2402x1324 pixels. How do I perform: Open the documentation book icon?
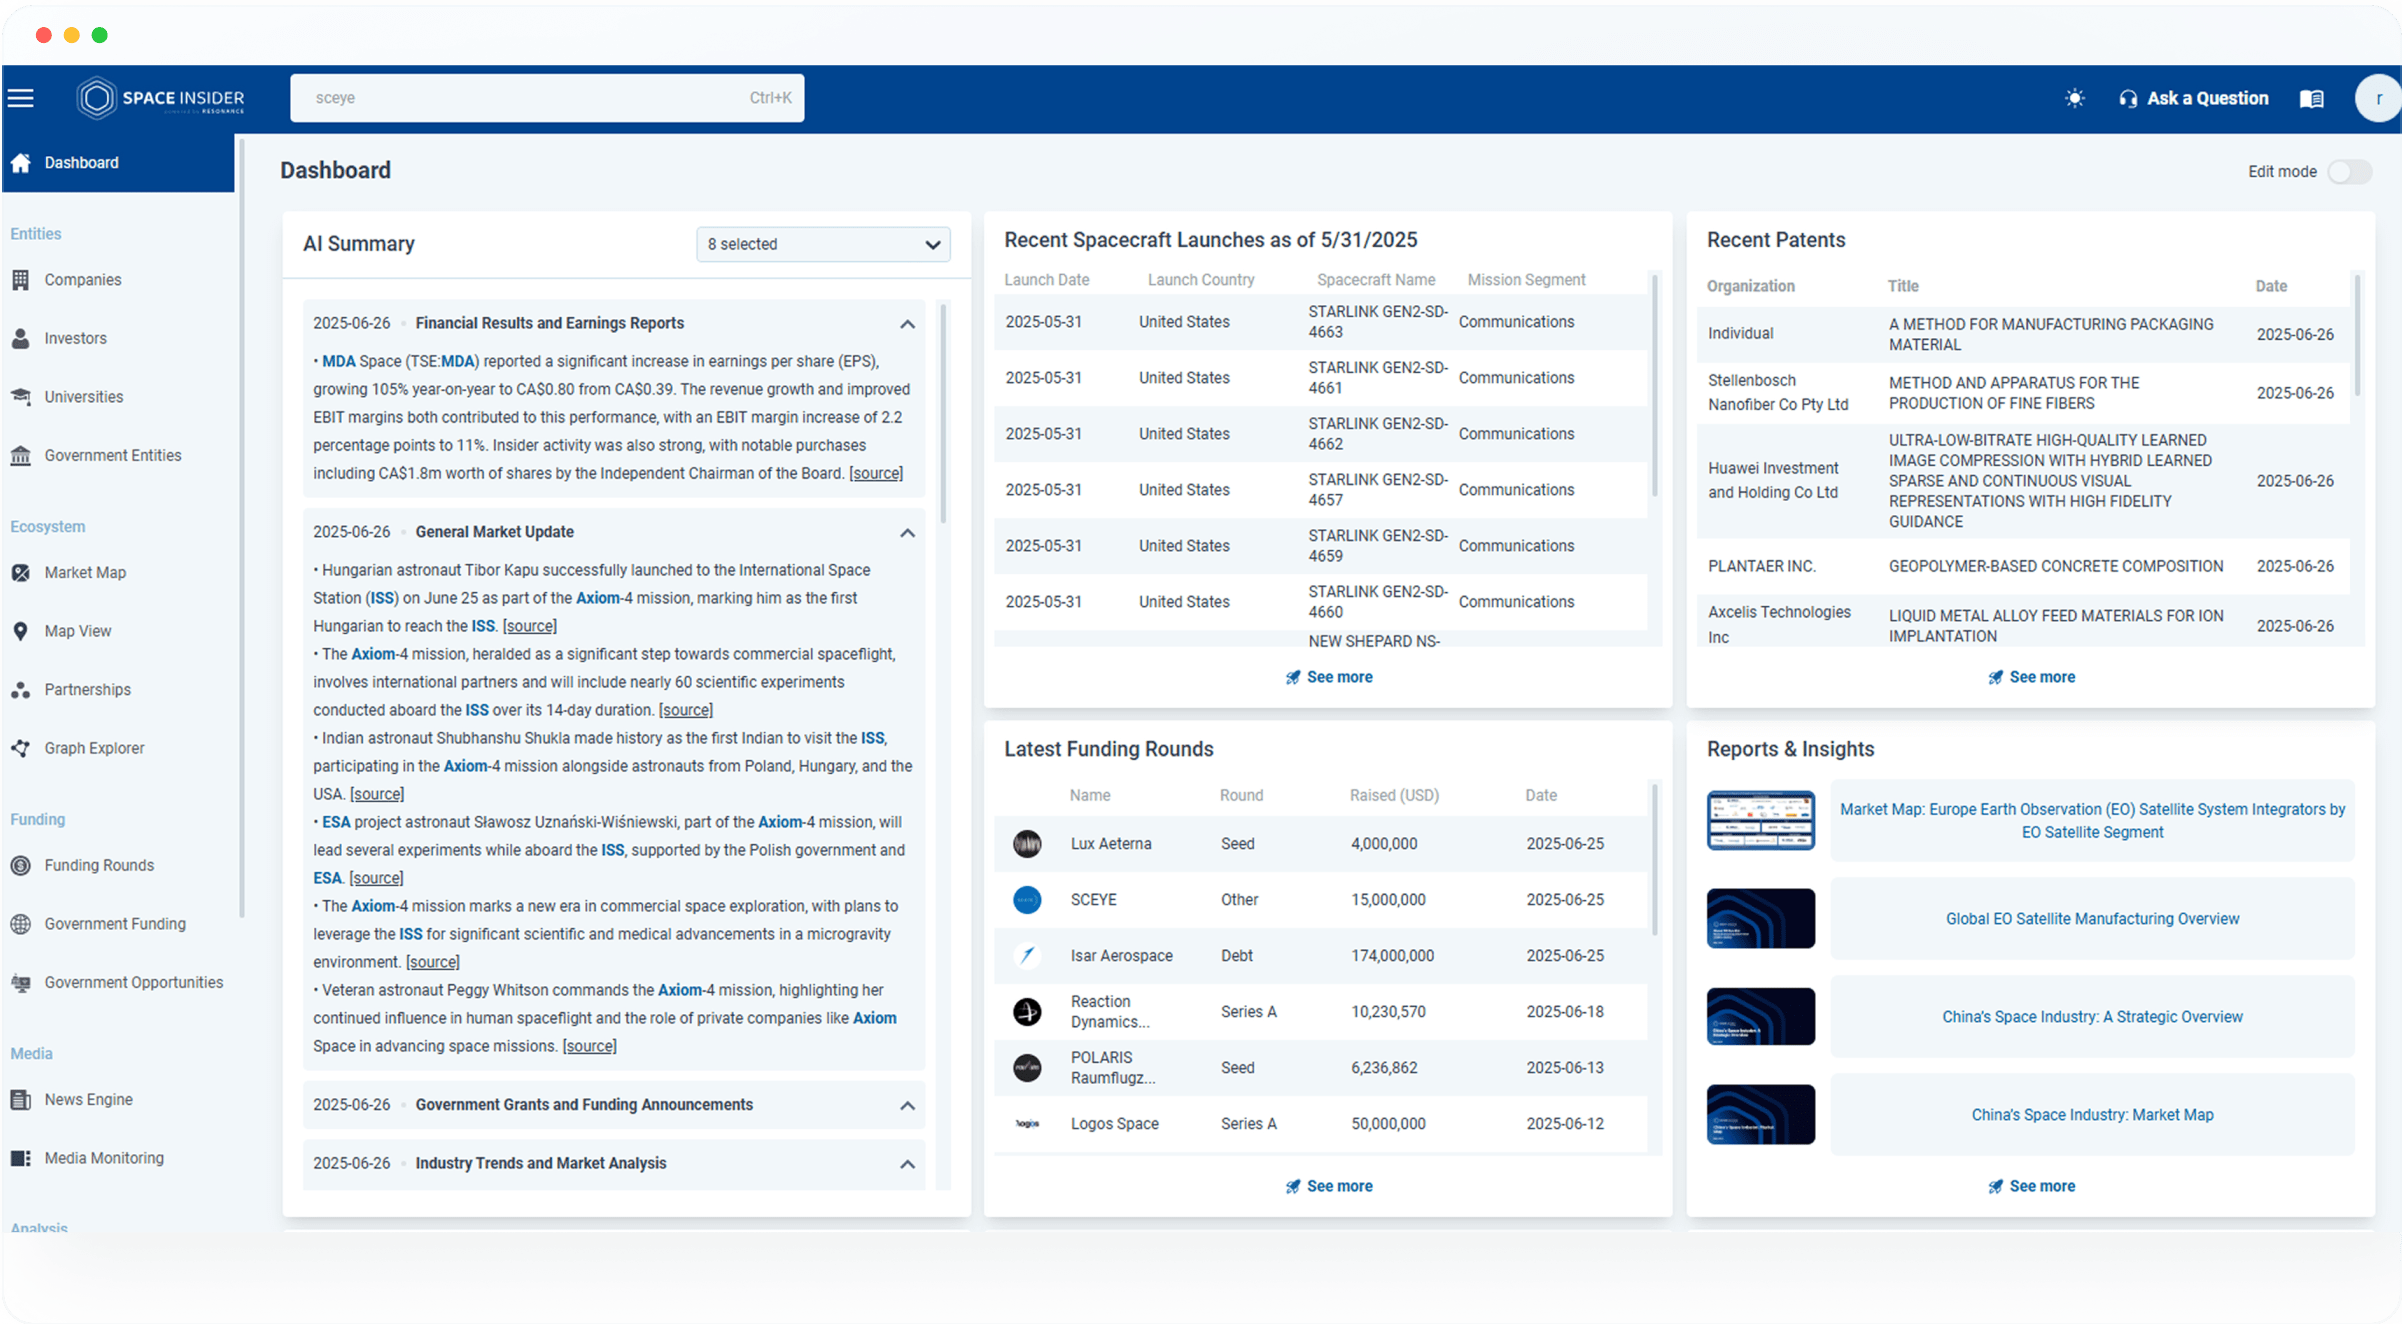pos(2311,98)
